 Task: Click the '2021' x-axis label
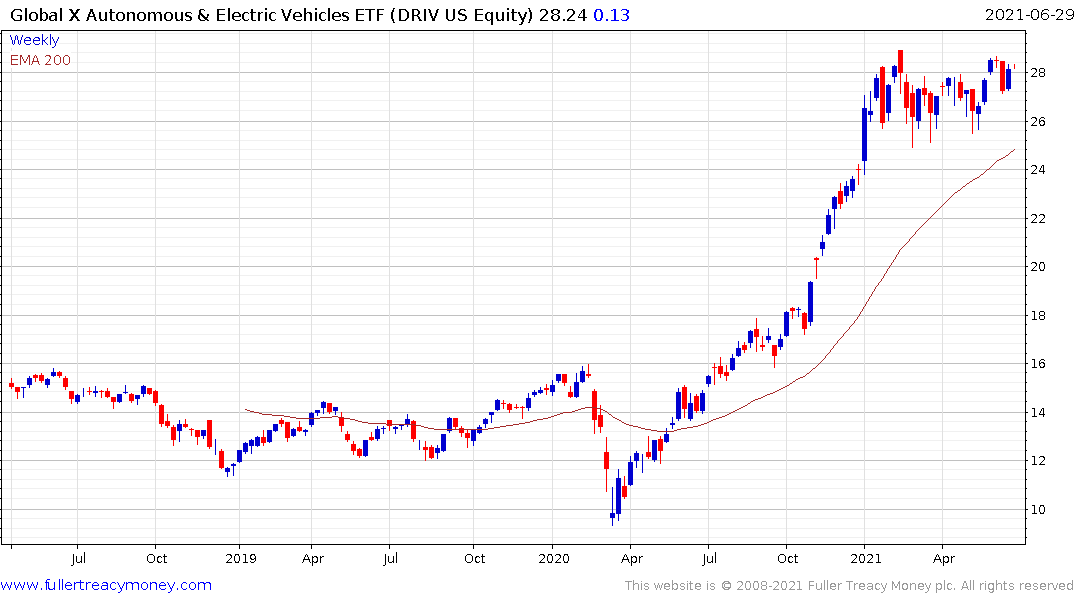pos(865,559)
